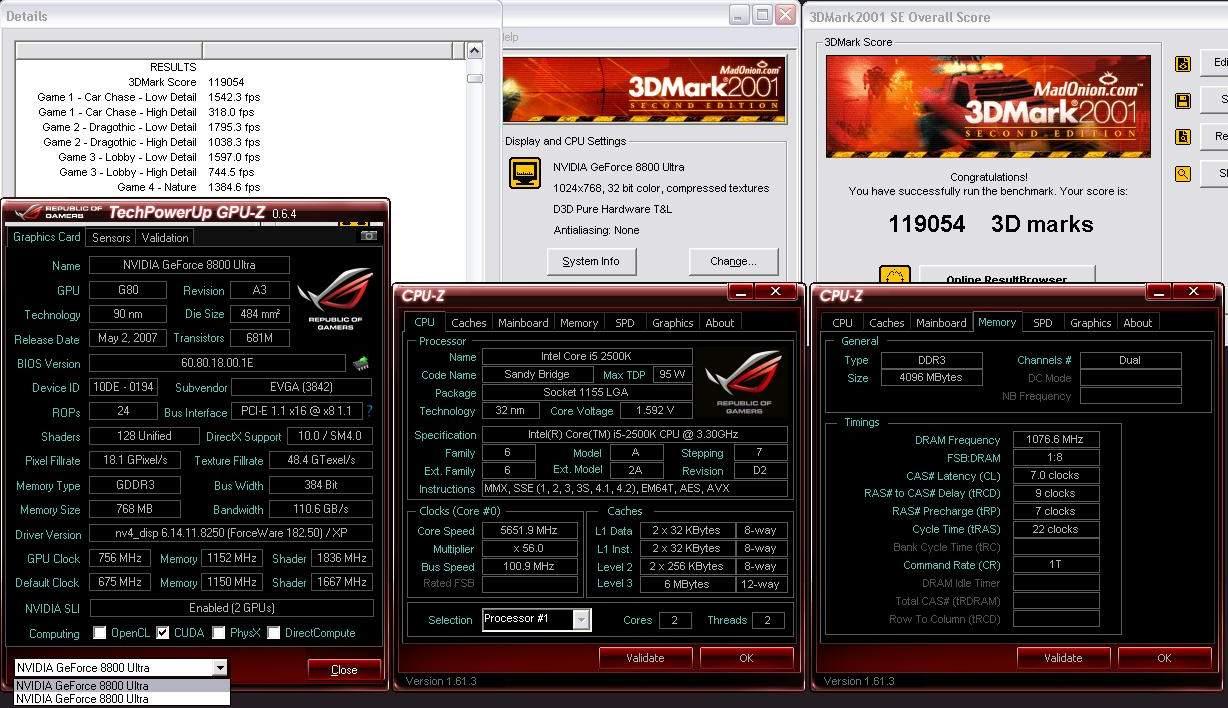Open Caches tab in the CPU-Z processor window
Image resolution: width=1228 pixels, height=708 pixels.
468,323
